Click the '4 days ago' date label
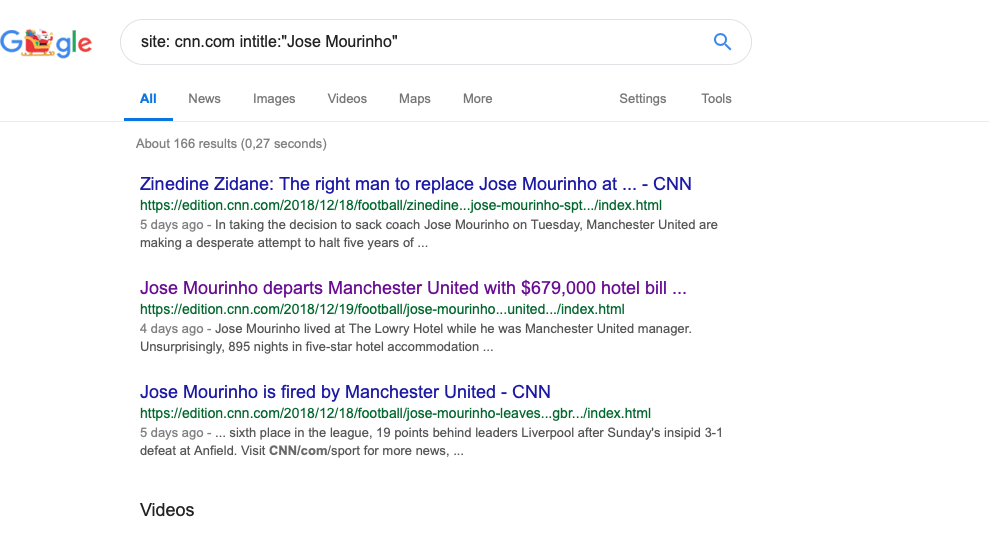Screen dimensions: 989x533 point(172,329)
